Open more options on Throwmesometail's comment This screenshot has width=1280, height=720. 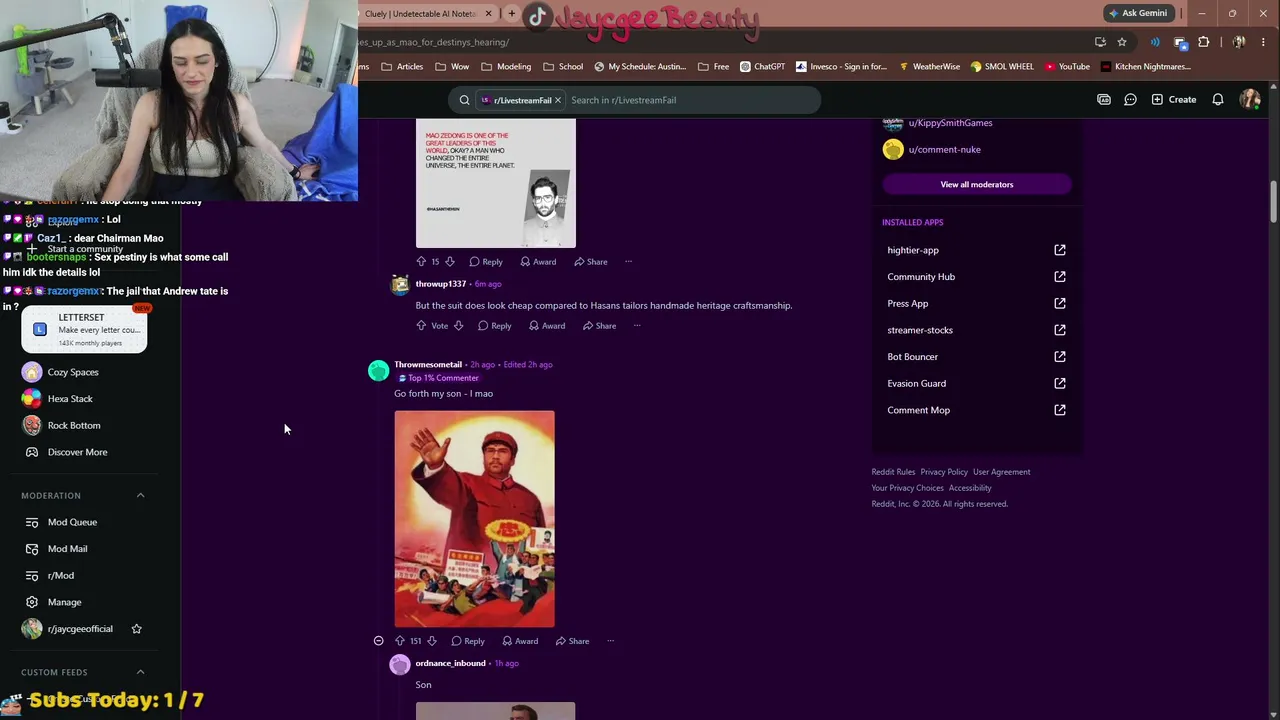click(610, 641)
